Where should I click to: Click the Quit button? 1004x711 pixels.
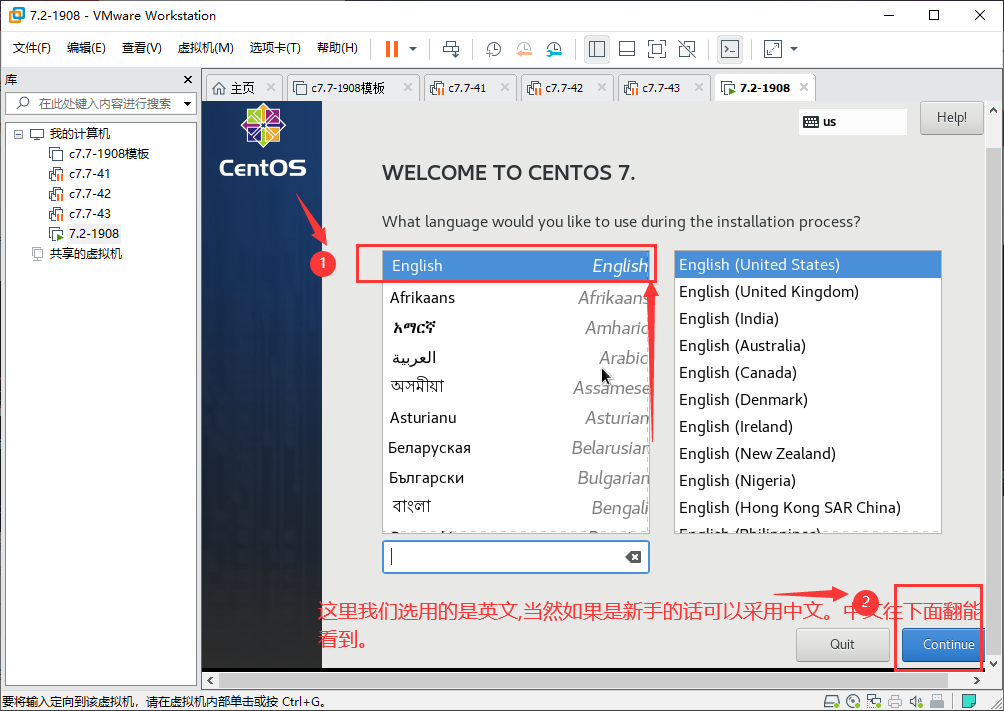(x=843, y=644)
